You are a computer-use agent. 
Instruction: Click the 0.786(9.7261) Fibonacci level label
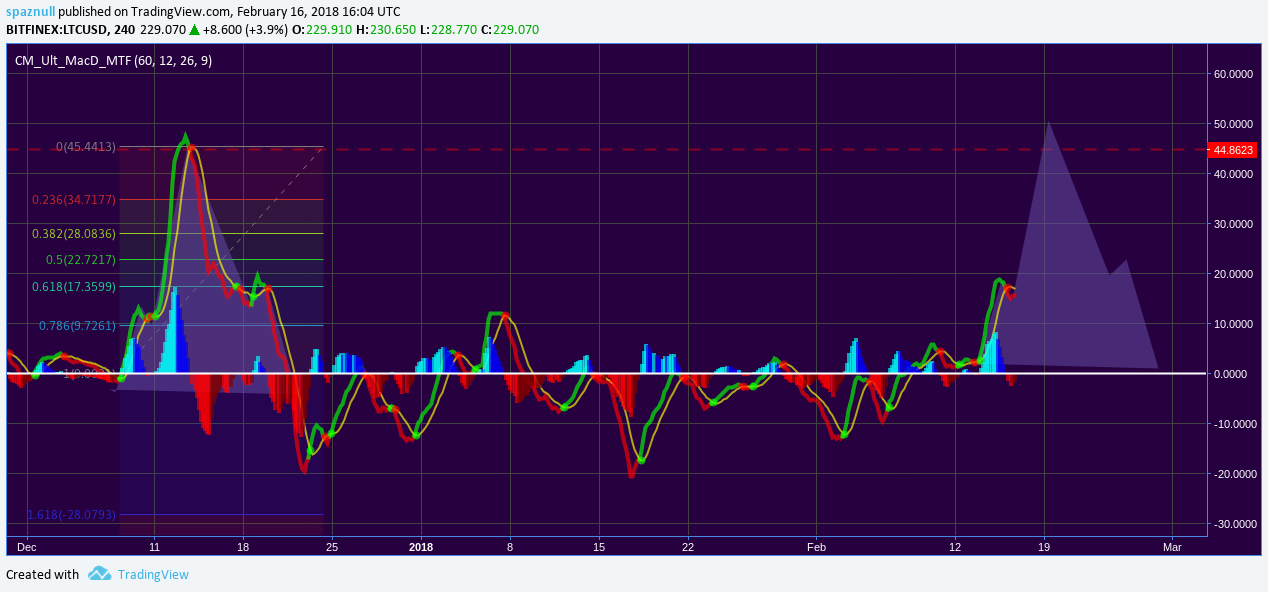[x=77, y=326]
